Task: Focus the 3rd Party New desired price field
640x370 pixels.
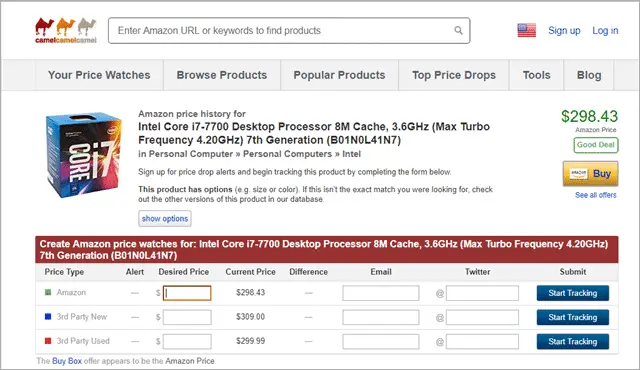Action: click(187, 317)
